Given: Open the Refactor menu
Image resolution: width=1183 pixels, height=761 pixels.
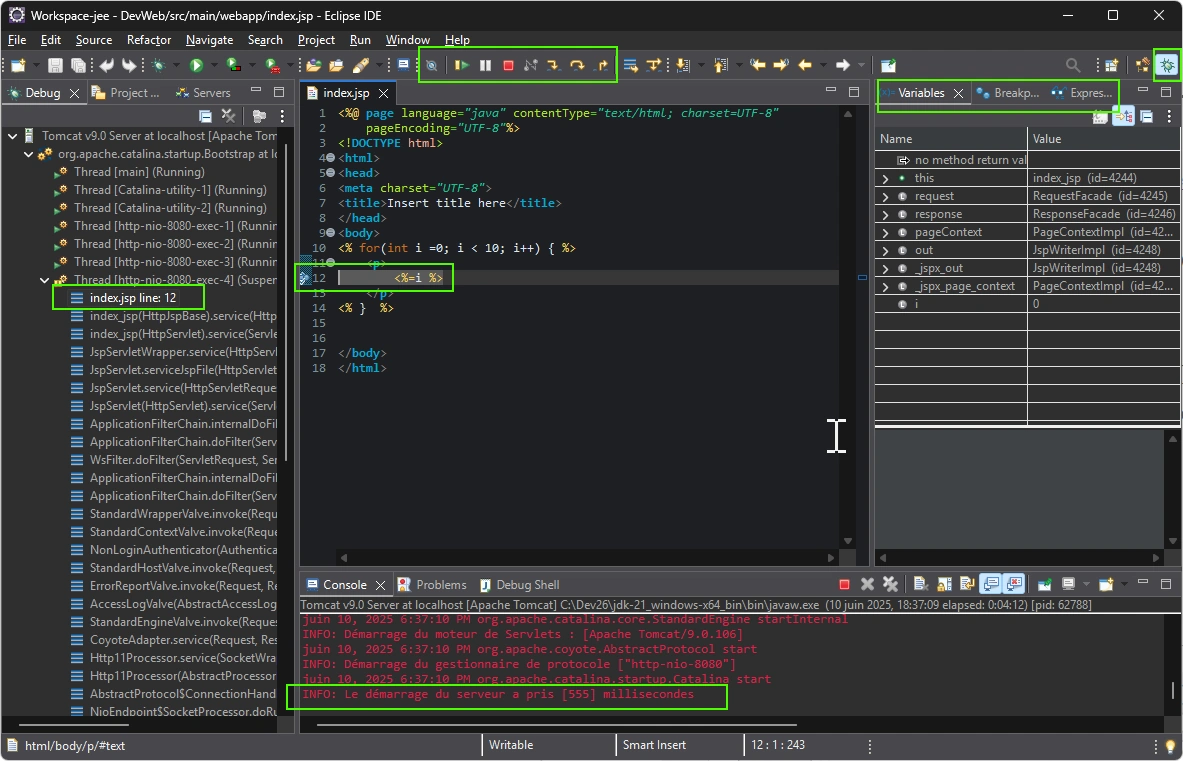Looking at the screenshot, I should pos(149,40).
